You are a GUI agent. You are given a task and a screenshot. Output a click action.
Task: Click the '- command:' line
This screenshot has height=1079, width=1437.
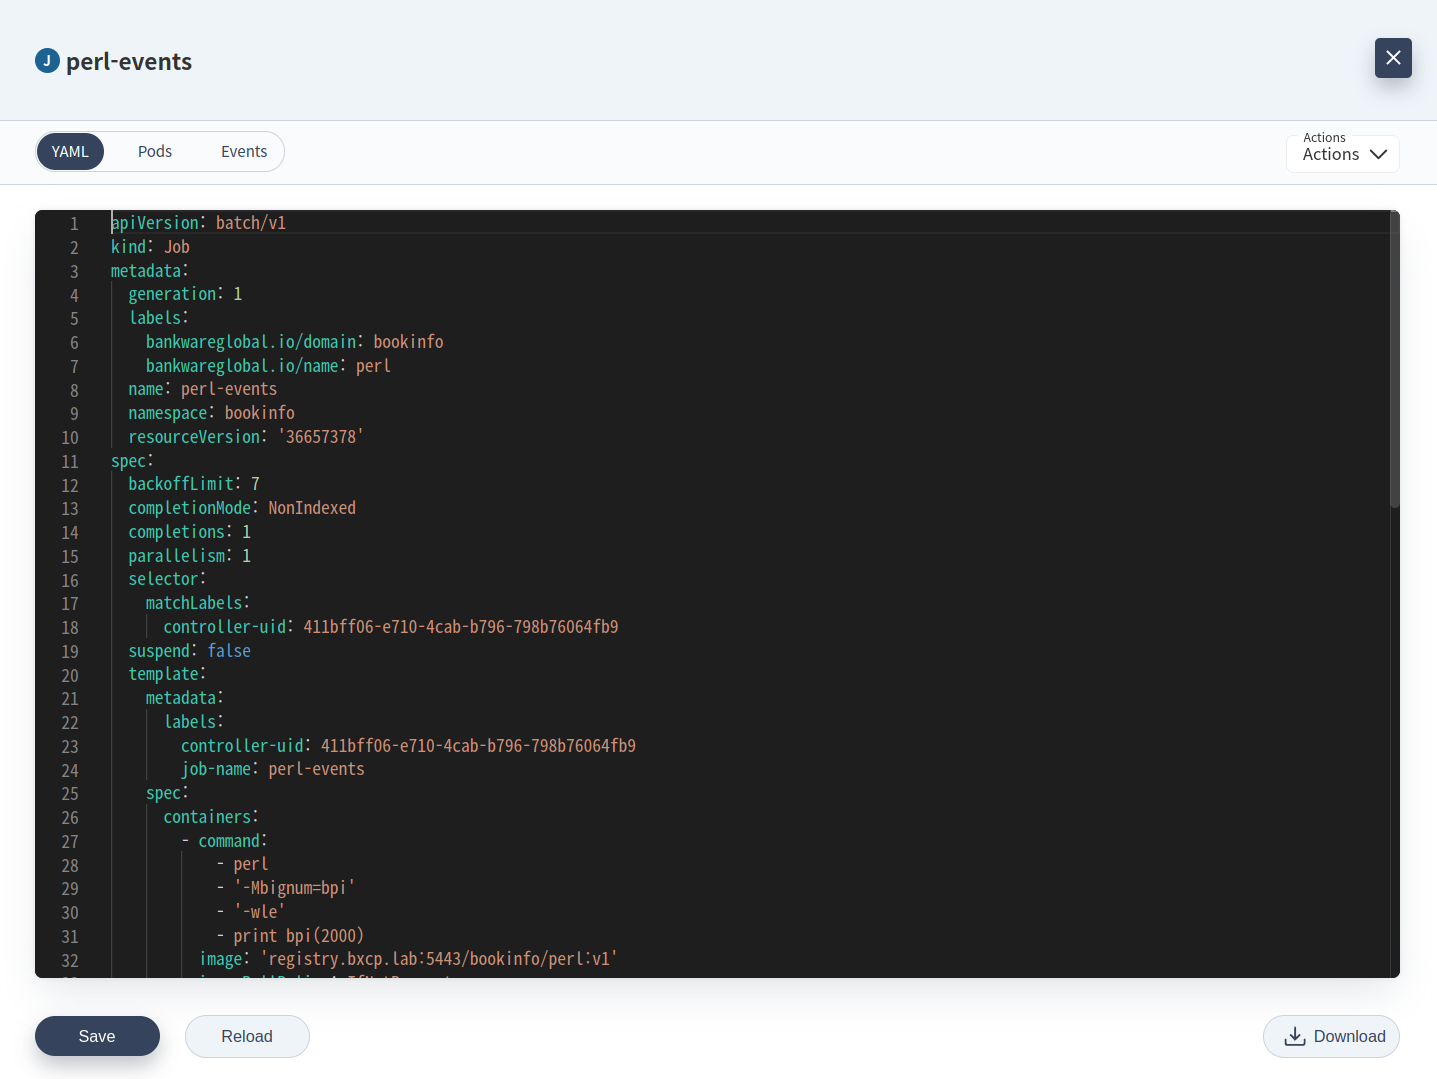pos(224,841)
